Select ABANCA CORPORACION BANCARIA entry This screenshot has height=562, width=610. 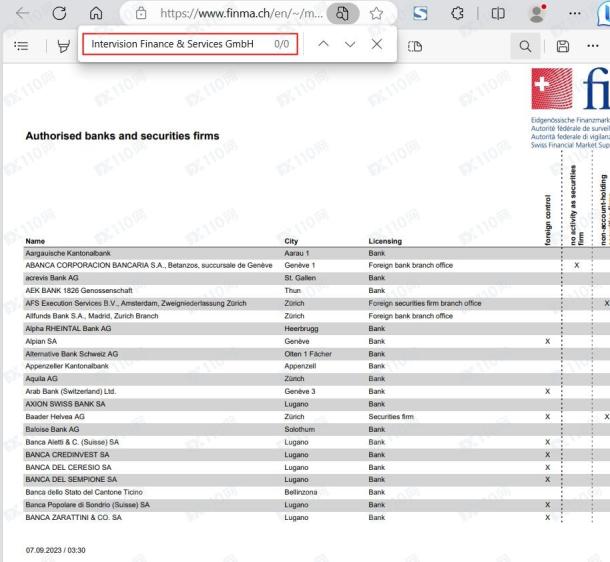149,265
